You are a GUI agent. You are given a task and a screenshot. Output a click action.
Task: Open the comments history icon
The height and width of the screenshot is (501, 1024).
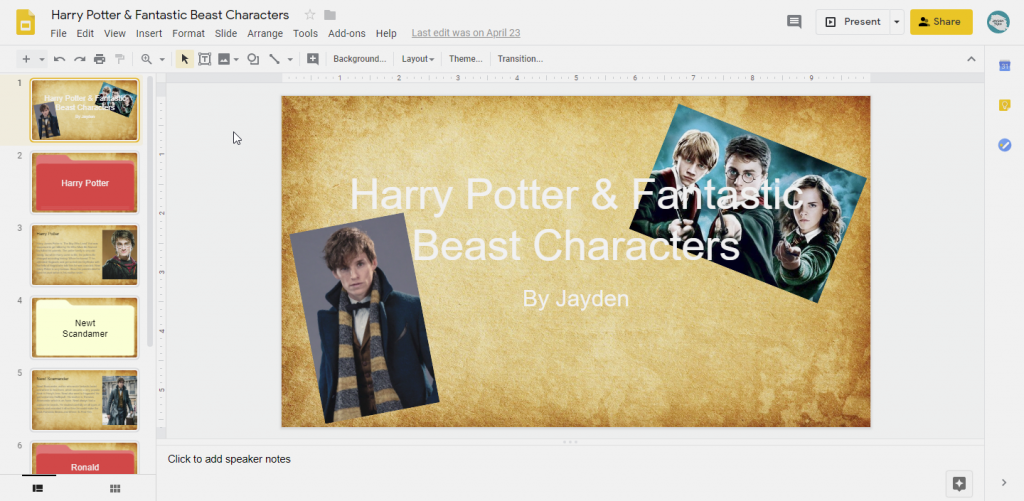tap(794, 22)
